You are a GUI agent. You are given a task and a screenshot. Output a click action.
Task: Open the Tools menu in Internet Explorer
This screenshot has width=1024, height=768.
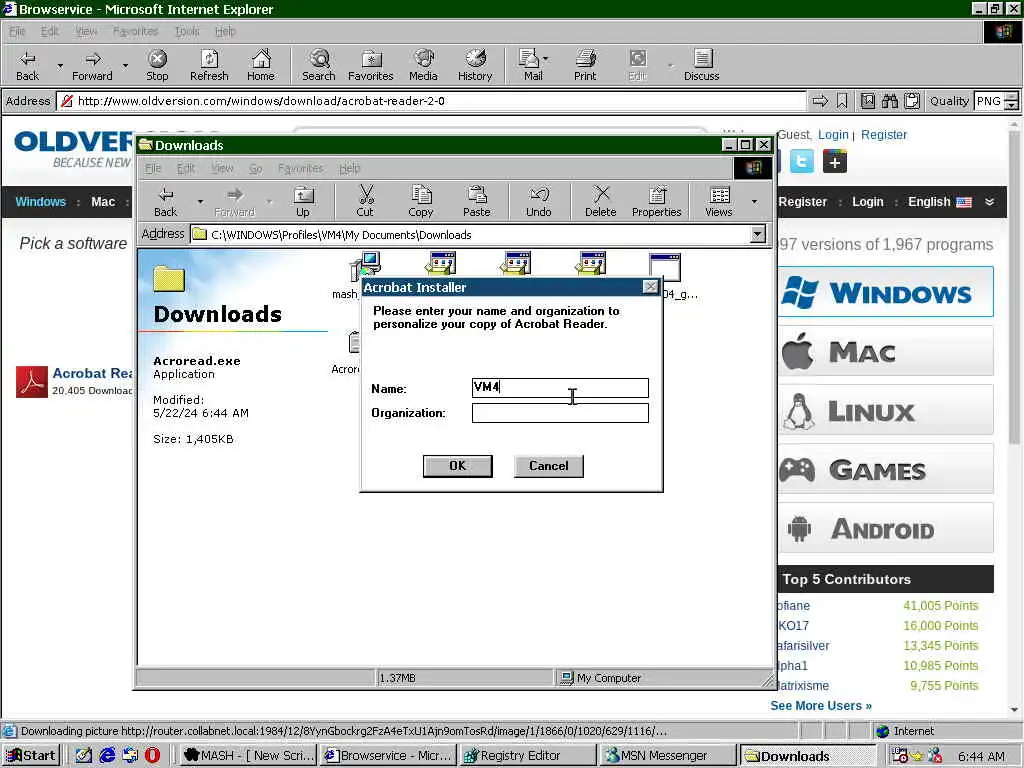click(x=187, y=31)
